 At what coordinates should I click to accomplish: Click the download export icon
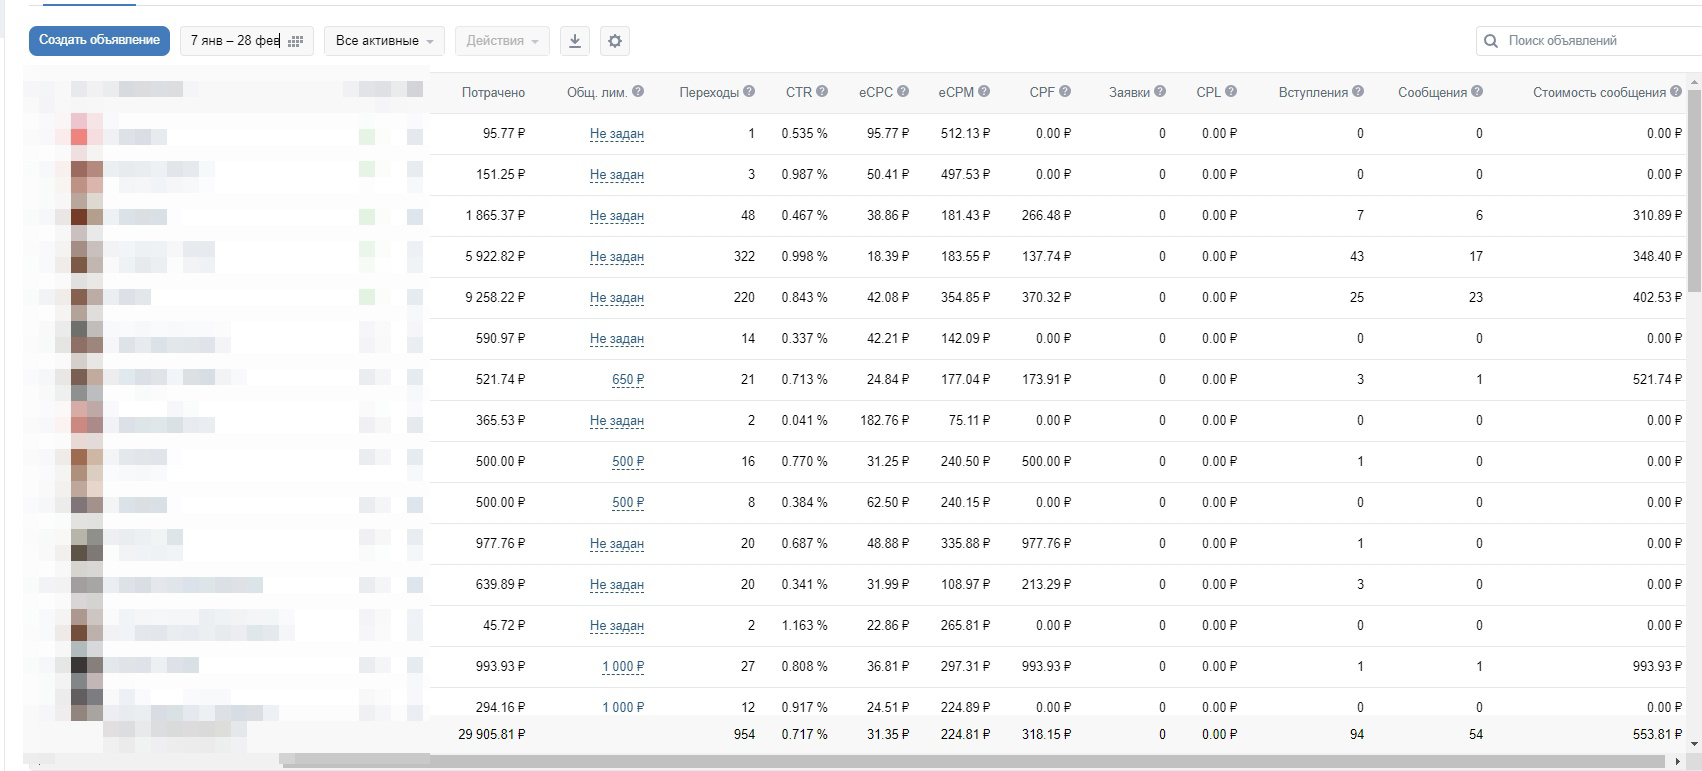(575, 41)
